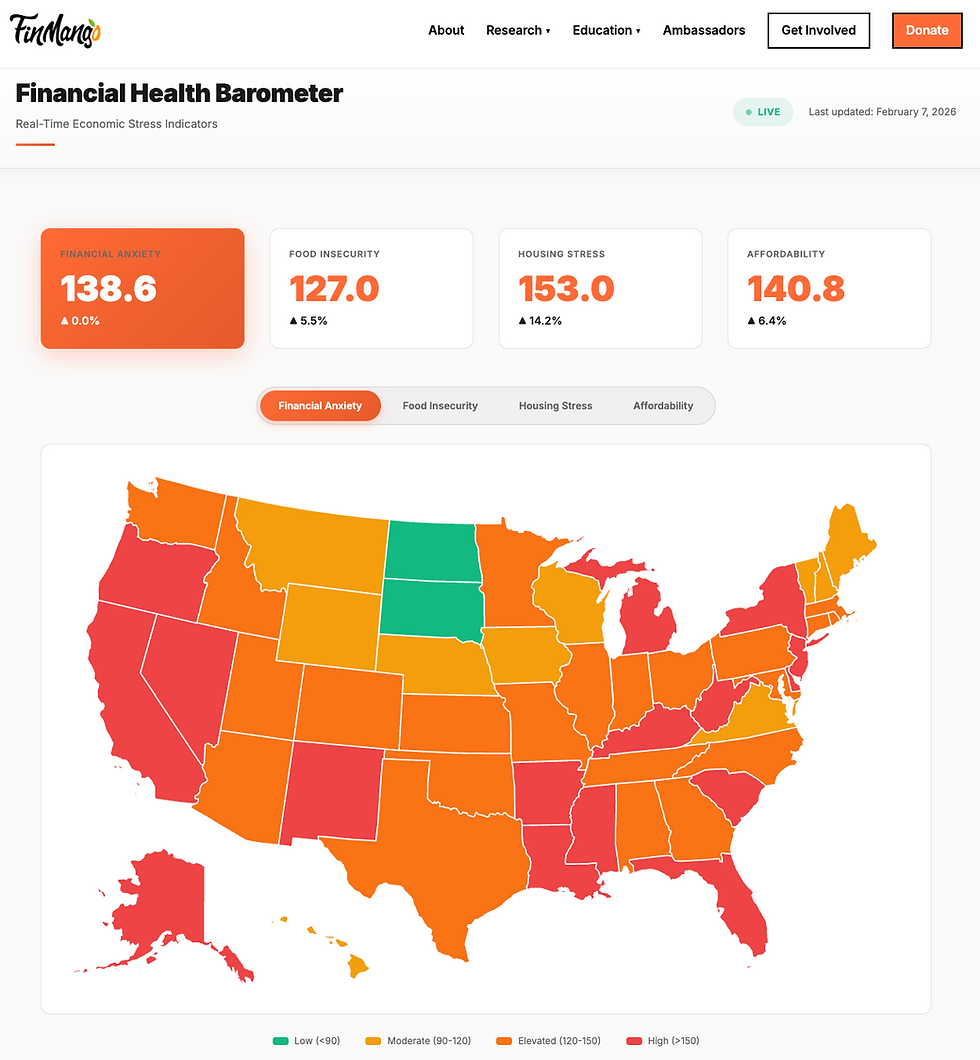Select the Financial Anxiety pill tab
Screen dimensions: 980x1060
pos(320,406)
